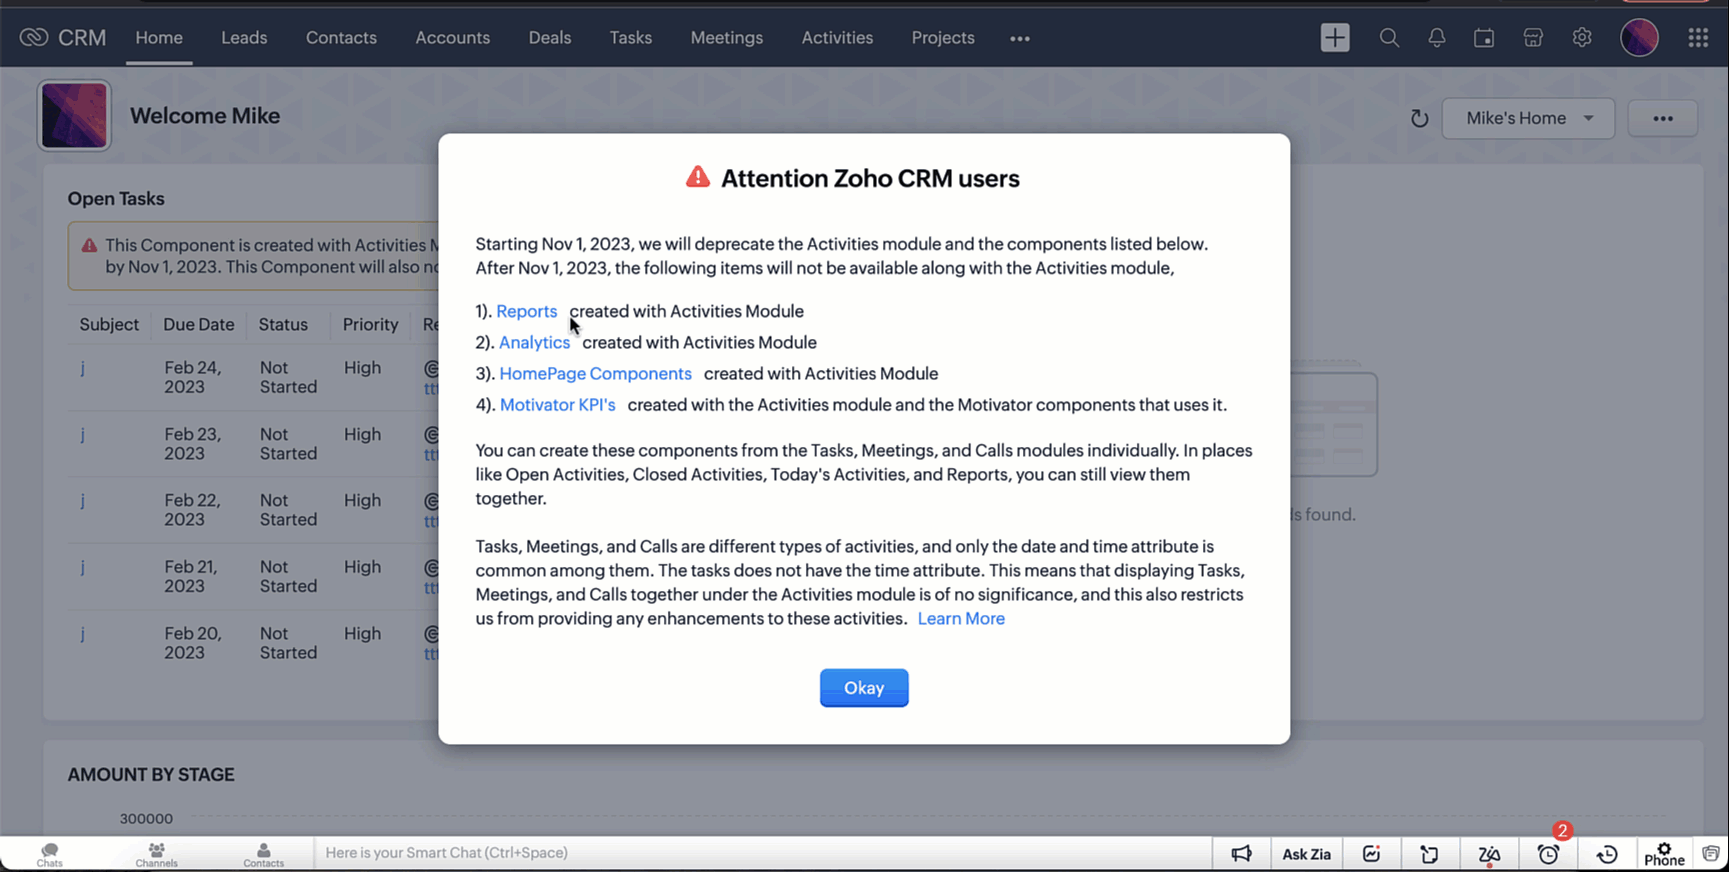Open the Zia icon in bottom bar

[1489, 854]
